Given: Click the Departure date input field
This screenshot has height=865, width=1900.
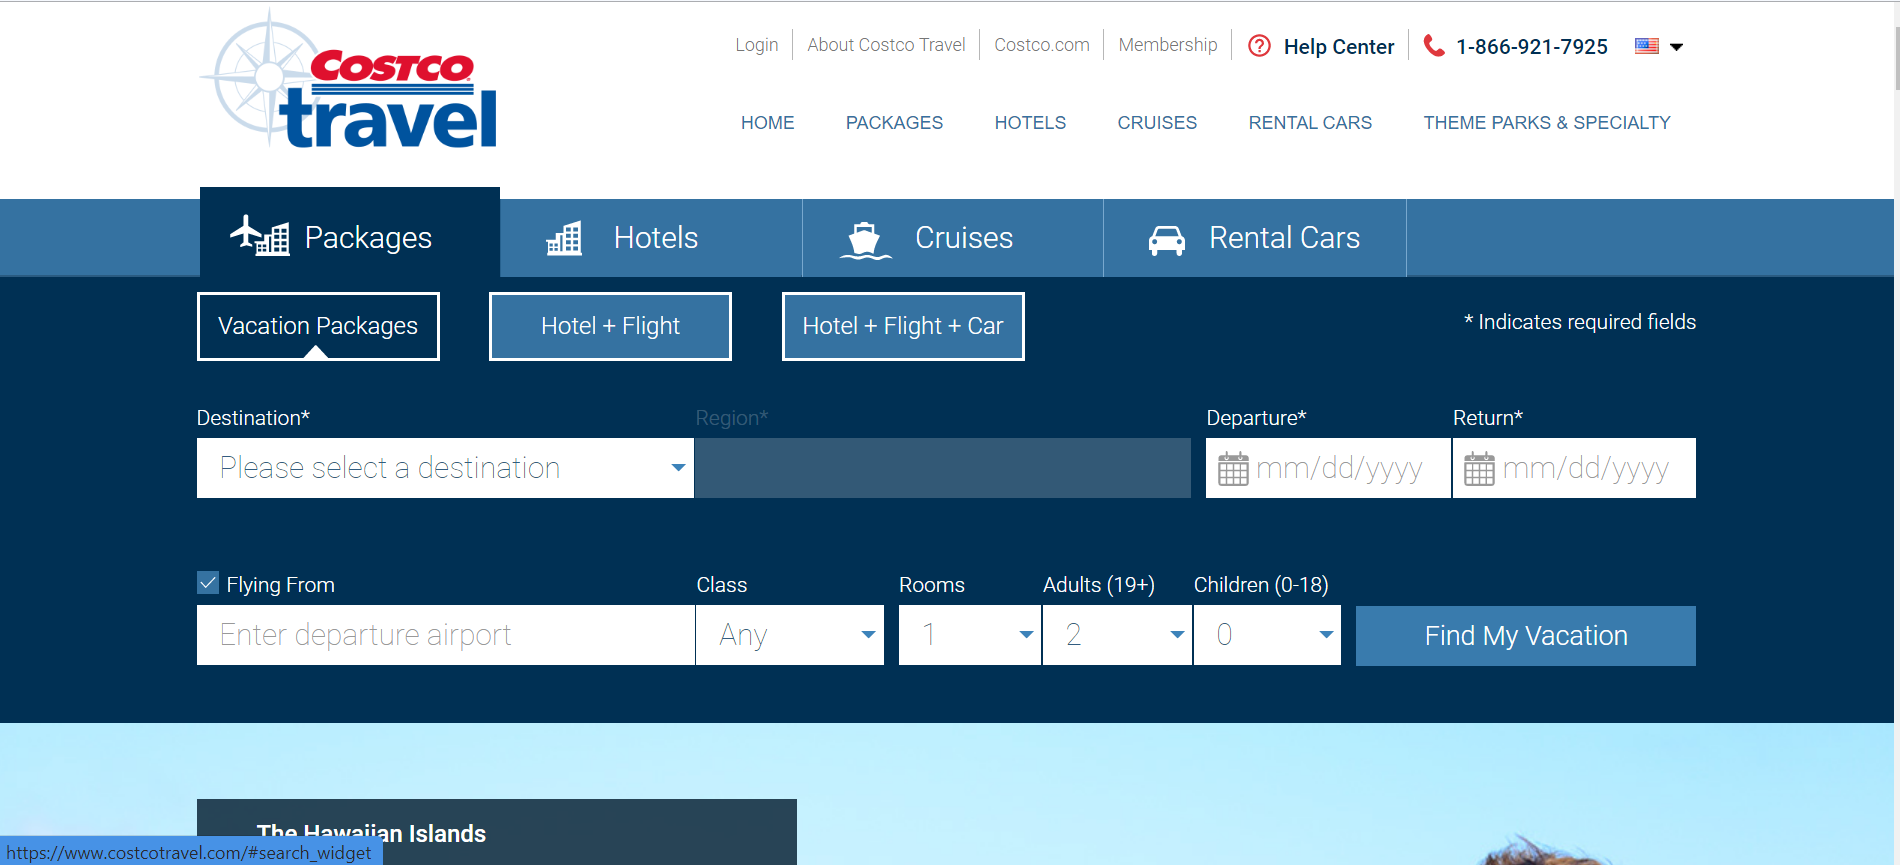Looking at the screenshot, I should pos(1328,468).
